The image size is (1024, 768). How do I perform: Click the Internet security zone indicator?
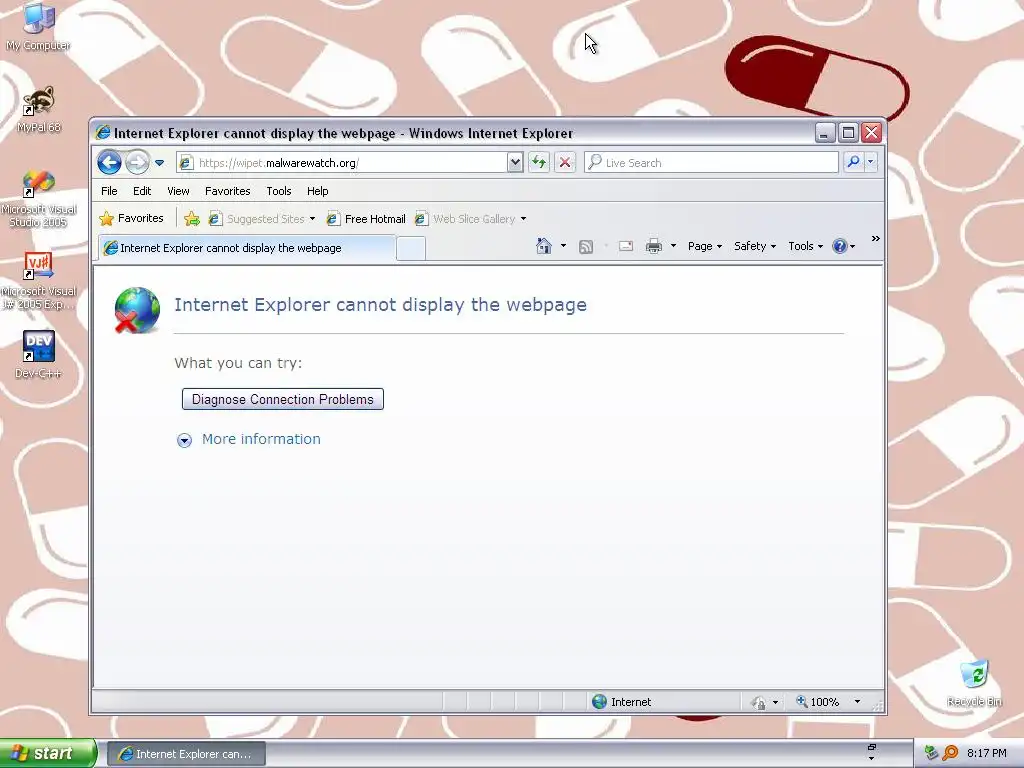[621, 702]
